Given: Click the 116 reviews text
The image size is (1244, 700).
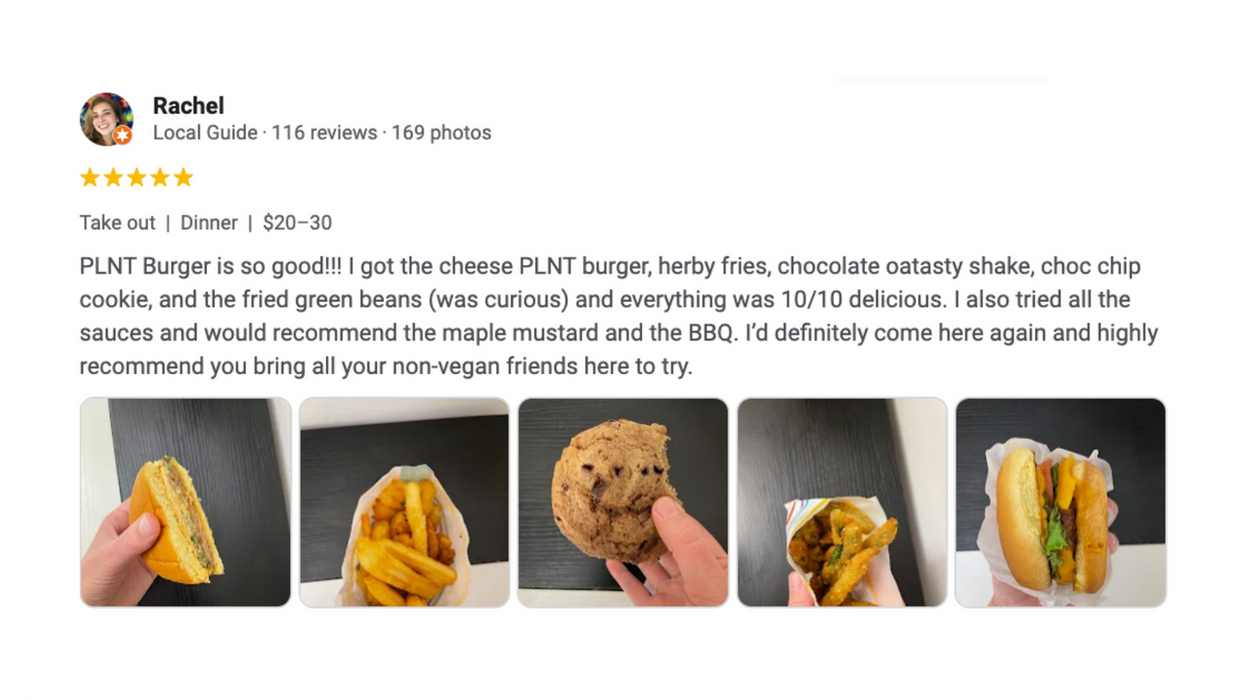Looking at the screenshot, I should pos(324,132).
